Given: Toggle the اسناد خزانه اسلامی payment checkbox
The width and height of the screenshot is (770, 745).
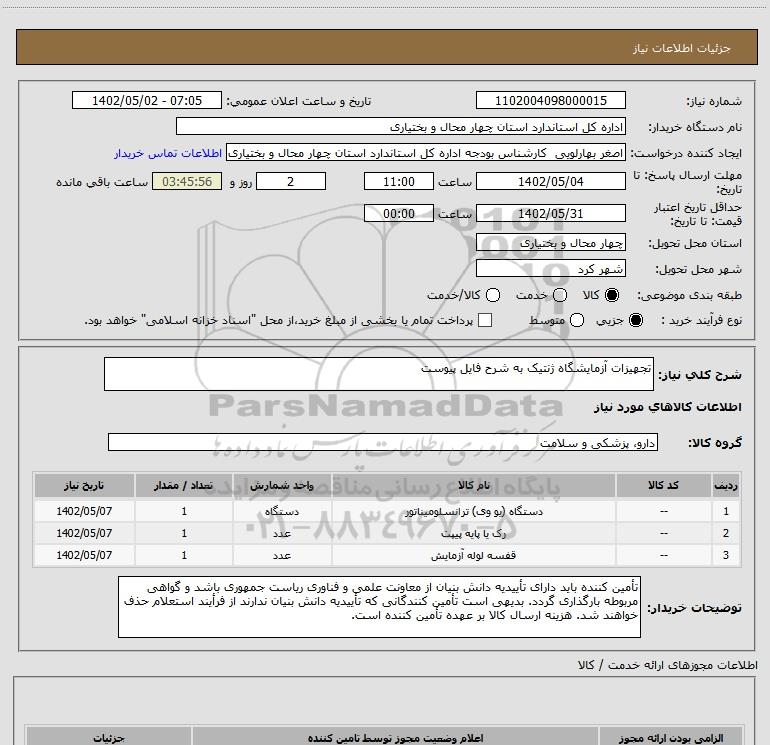Looking at the screenshot, I should click(485, 320).
